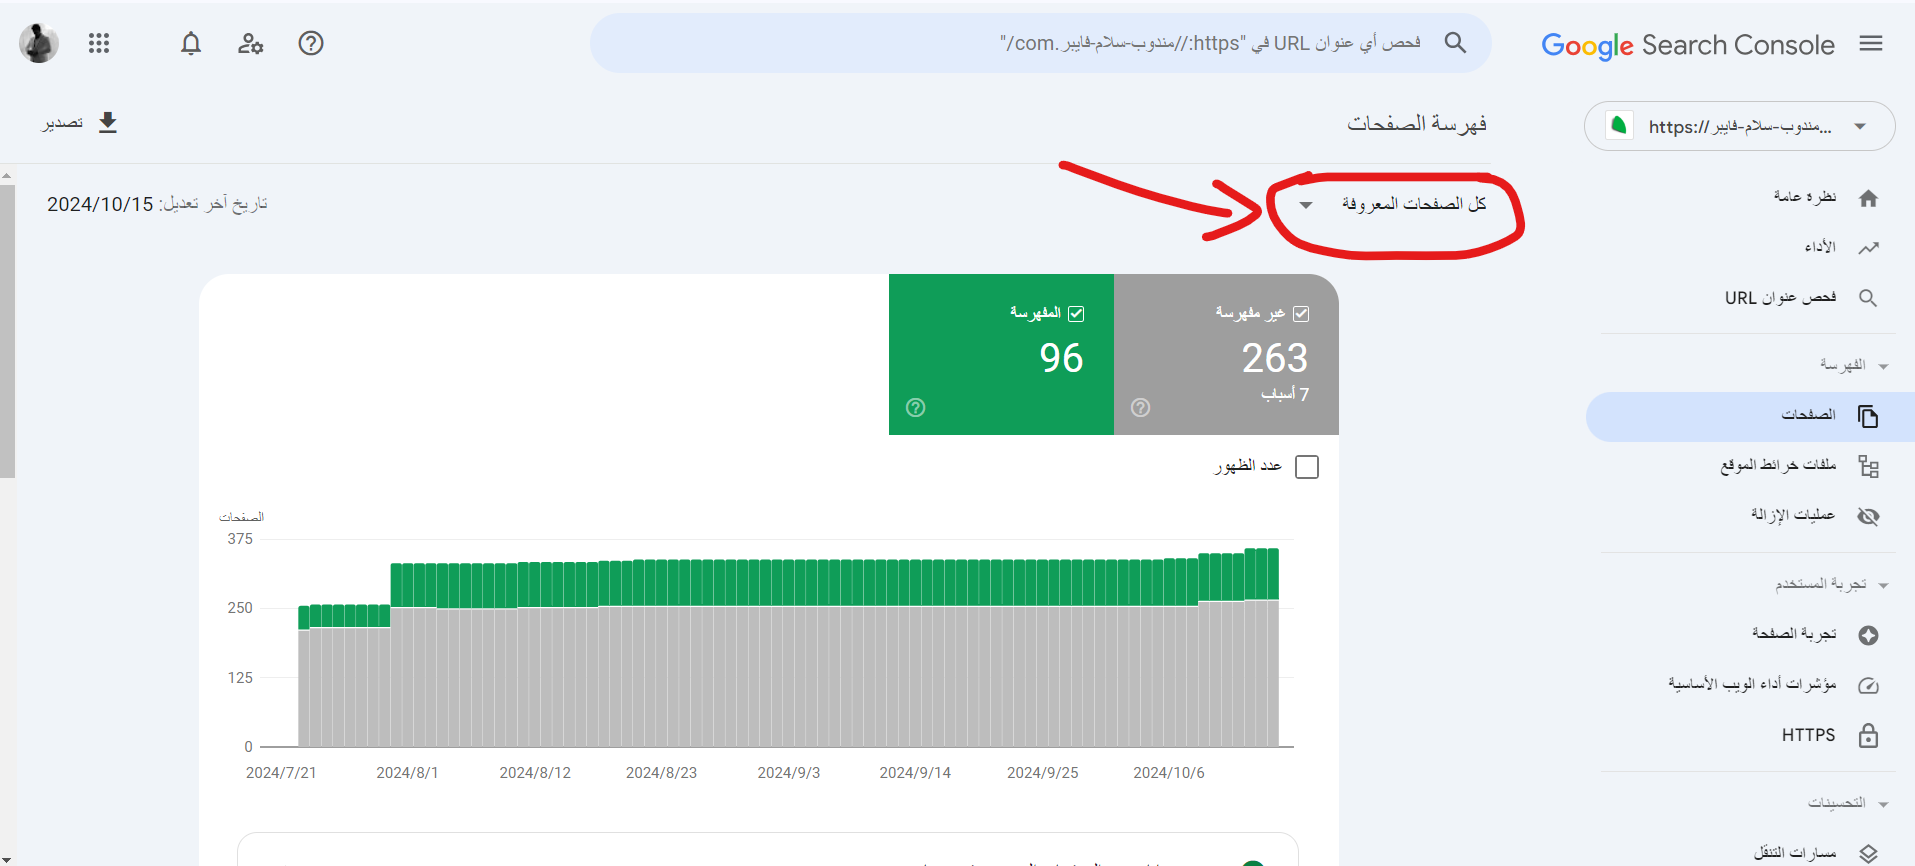Click the export download icon
Viewport: 1915px width, 866px height.
(x=108, y=123)
